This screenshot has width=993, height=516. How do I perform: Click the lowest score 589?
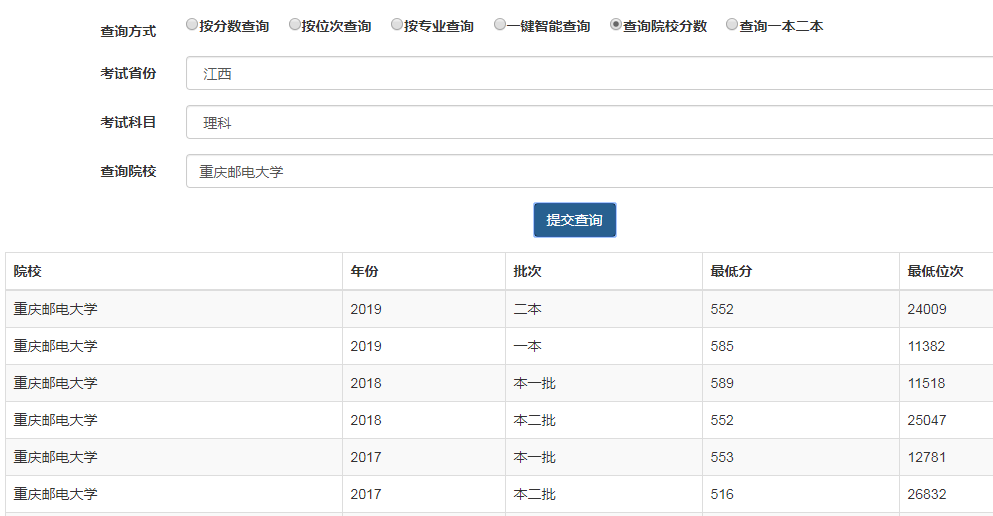(x=722, y=383)
